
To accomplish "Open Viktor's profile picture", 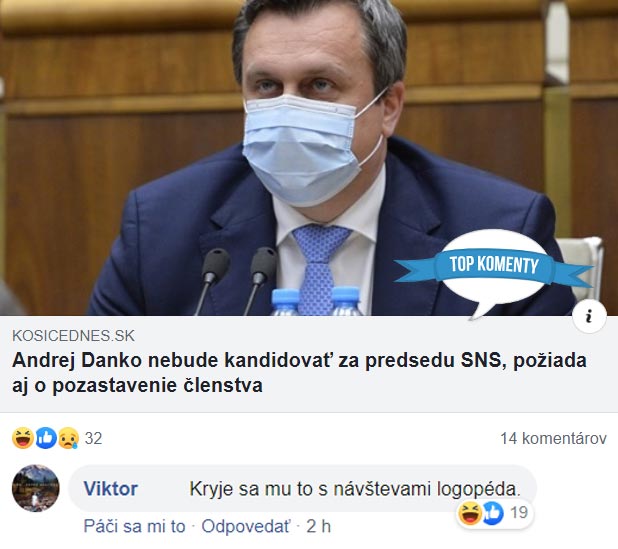I will click(36, 488).
